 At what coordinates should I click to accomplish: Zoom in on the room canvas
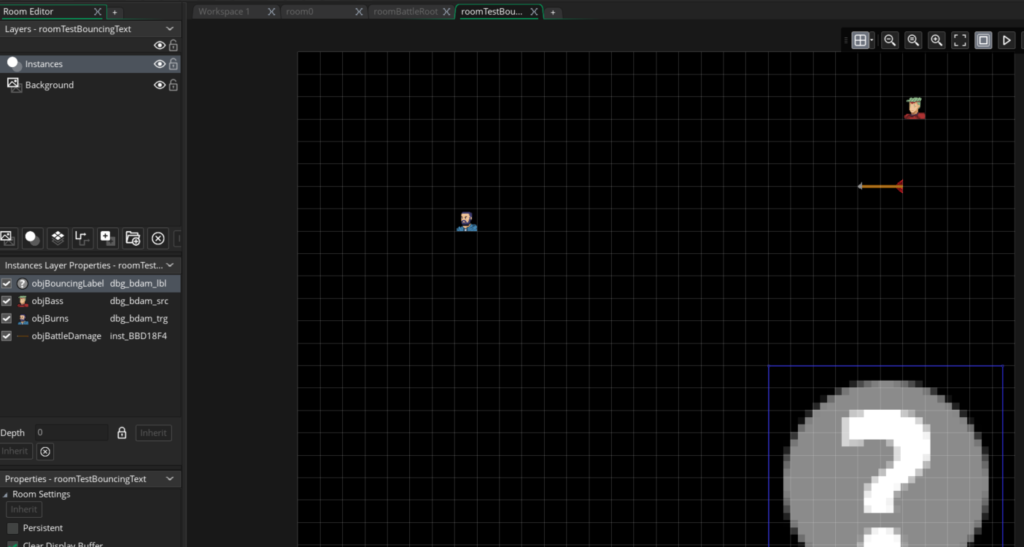pos(936,40)
